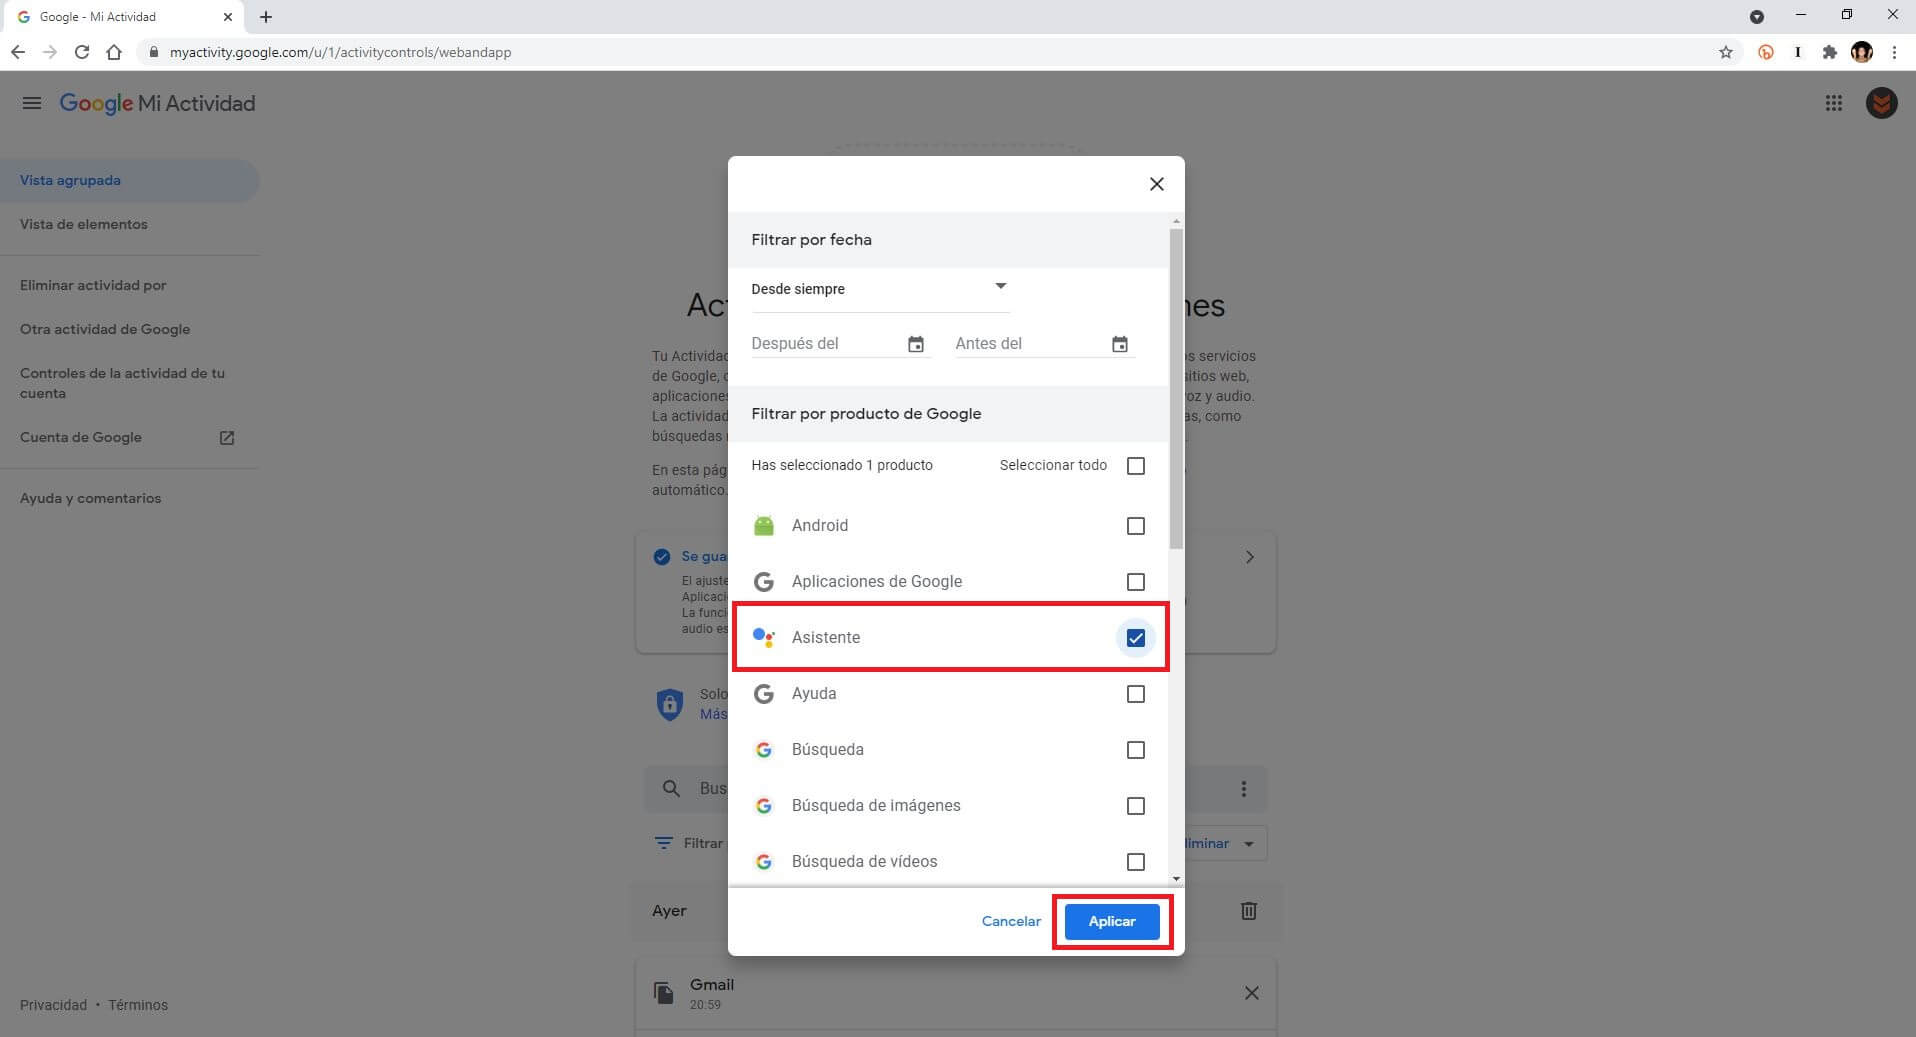Check the Android checkbox

1136,526
